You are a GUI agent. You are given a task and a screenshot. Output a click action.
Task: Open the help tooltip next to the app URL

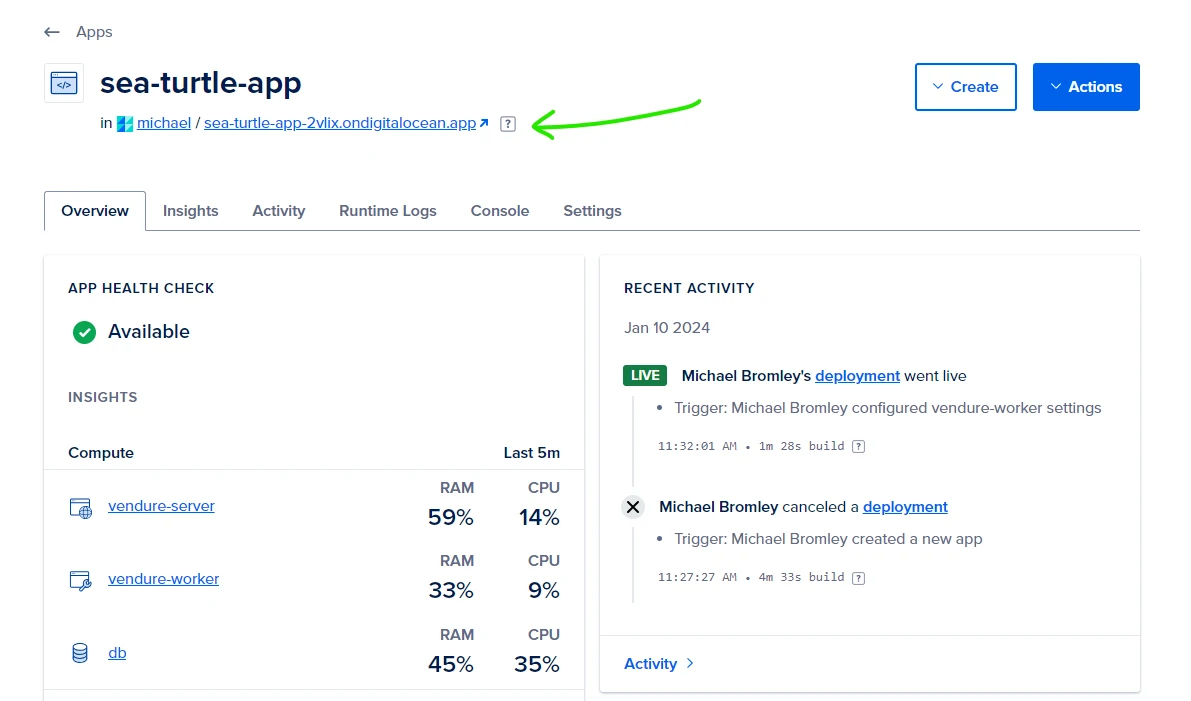[x=508, y=123]
